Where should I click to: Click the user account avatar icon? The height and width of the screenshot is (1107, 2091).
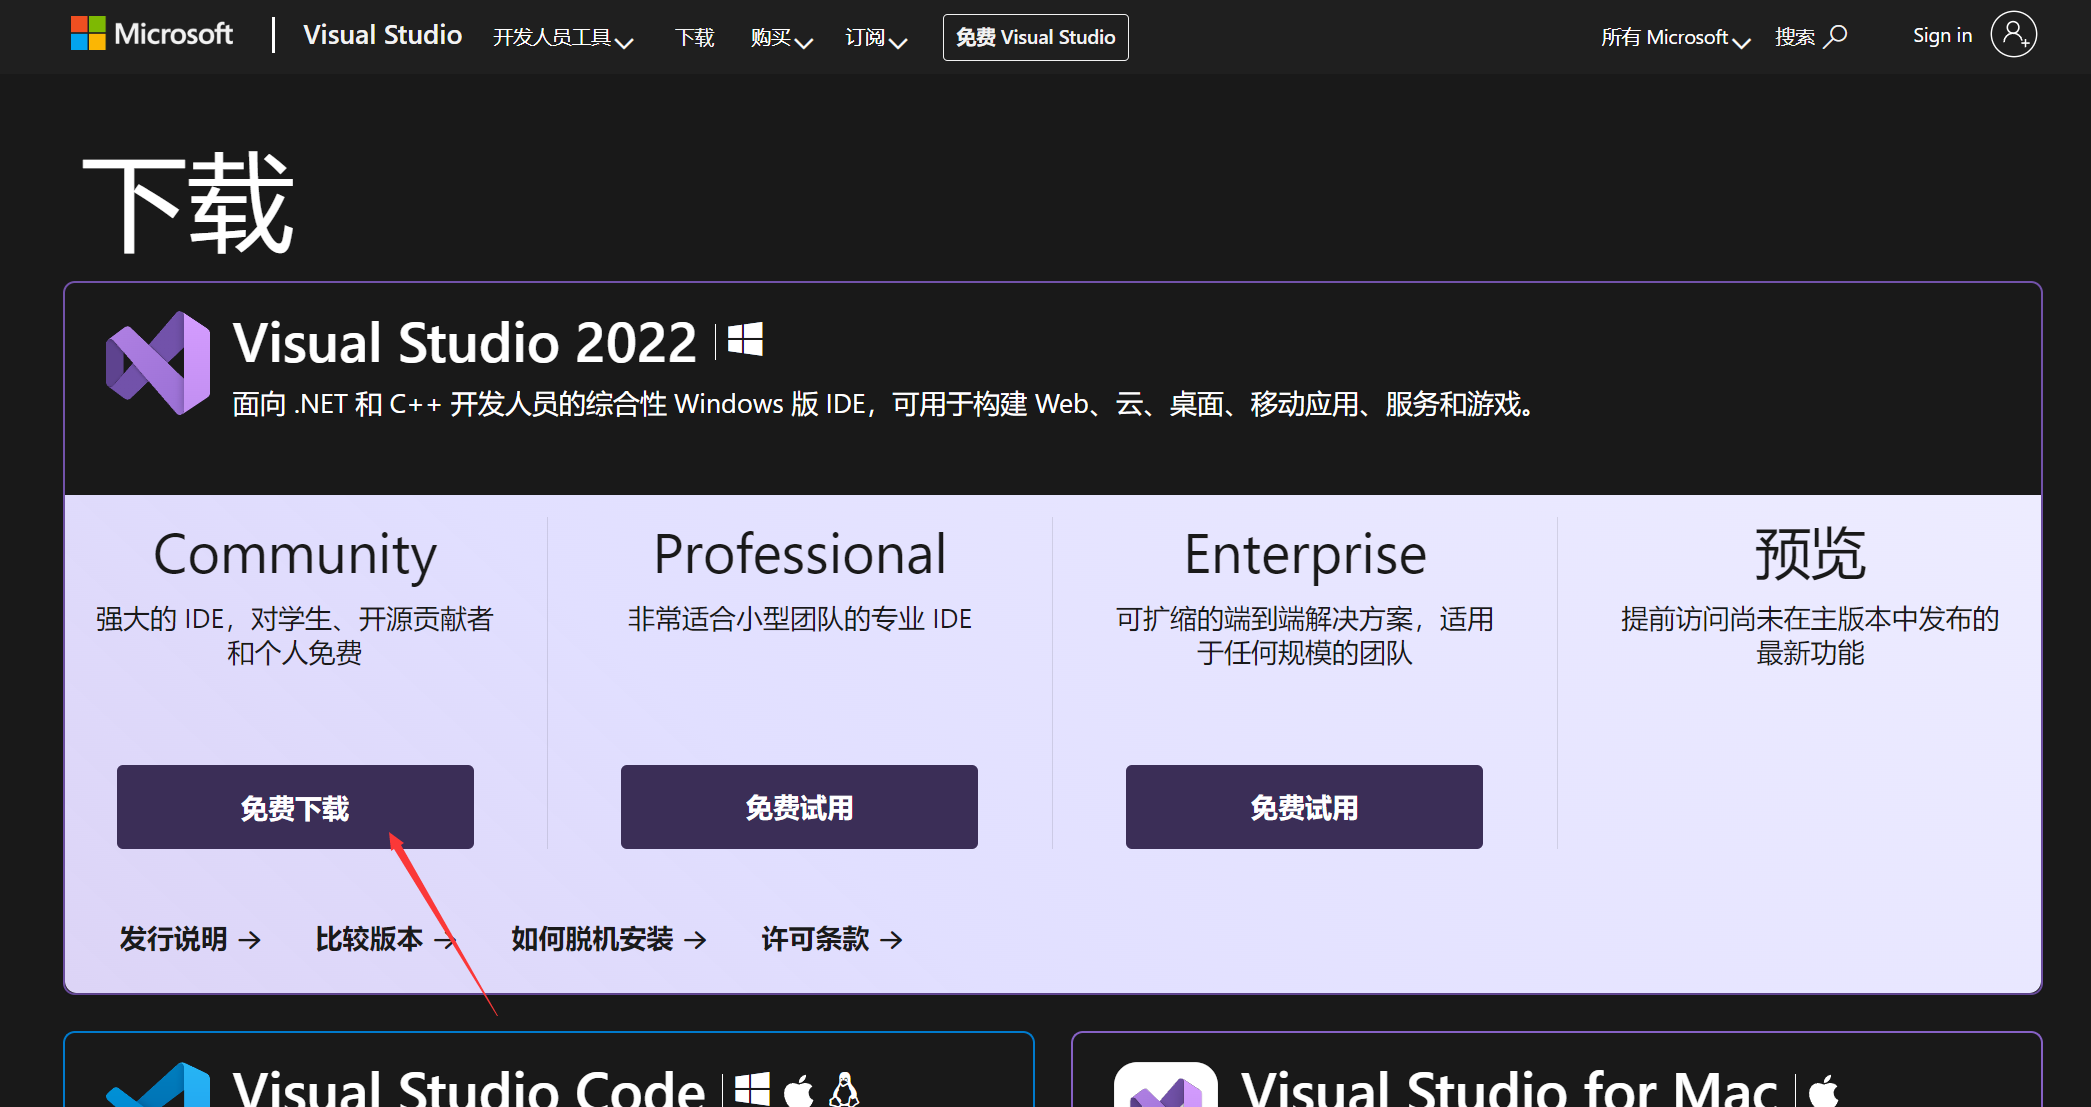pyautogui.click(x=2014, y=35)
